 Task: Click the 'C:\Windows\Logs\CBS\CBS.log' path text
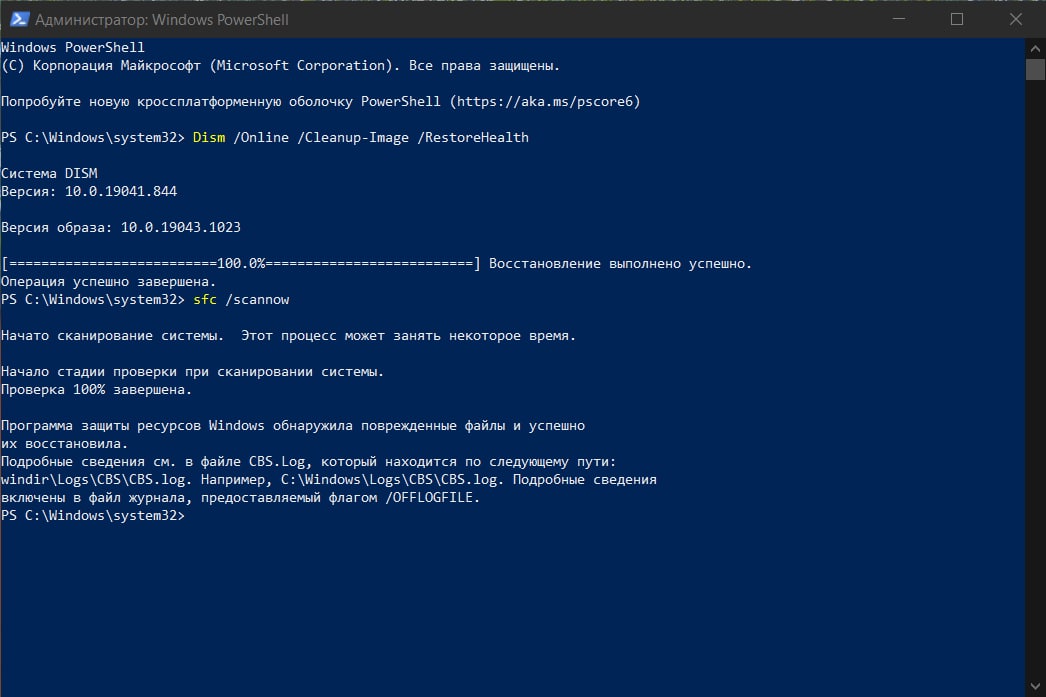pyautogui.click(x=392, y=480)
